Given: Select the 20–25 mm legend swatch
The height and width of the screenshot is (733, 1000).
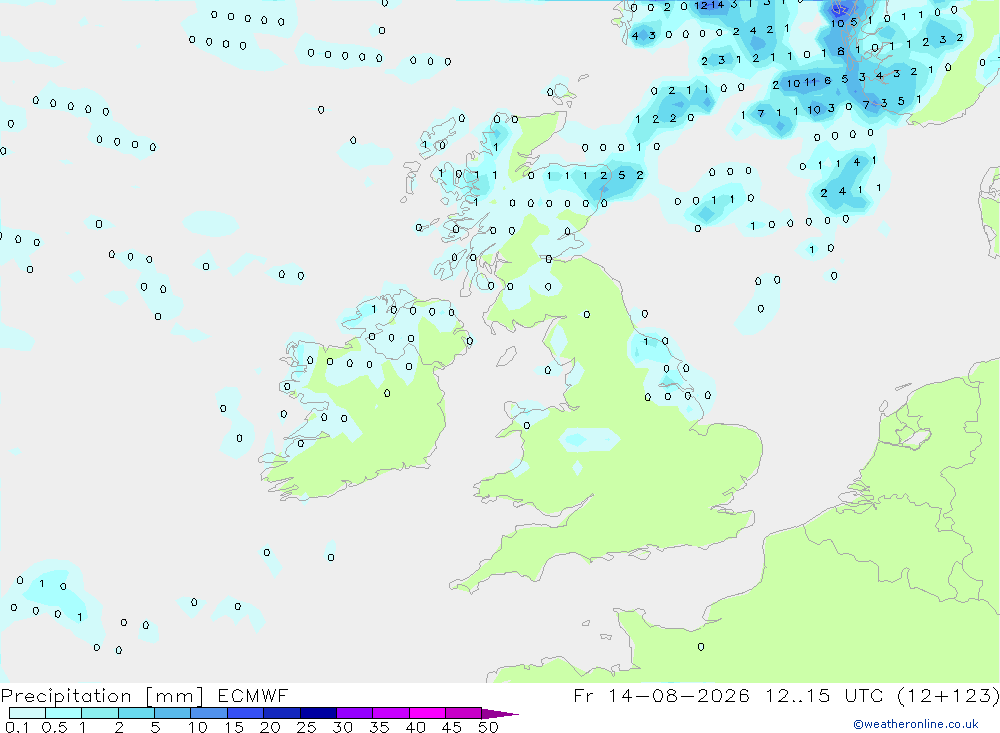Looking at the screenshot, I should (282, 713).
